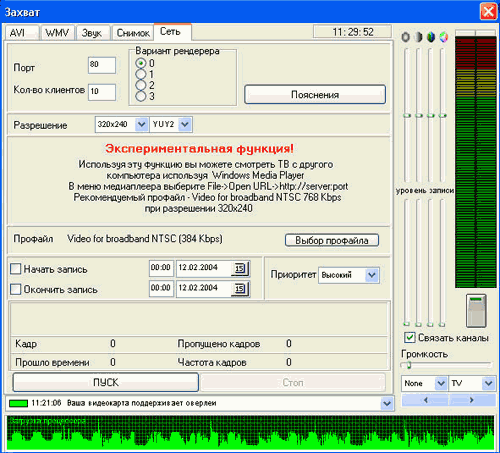
Task: Open calendar for the end recording date
Action: (240, 288)
